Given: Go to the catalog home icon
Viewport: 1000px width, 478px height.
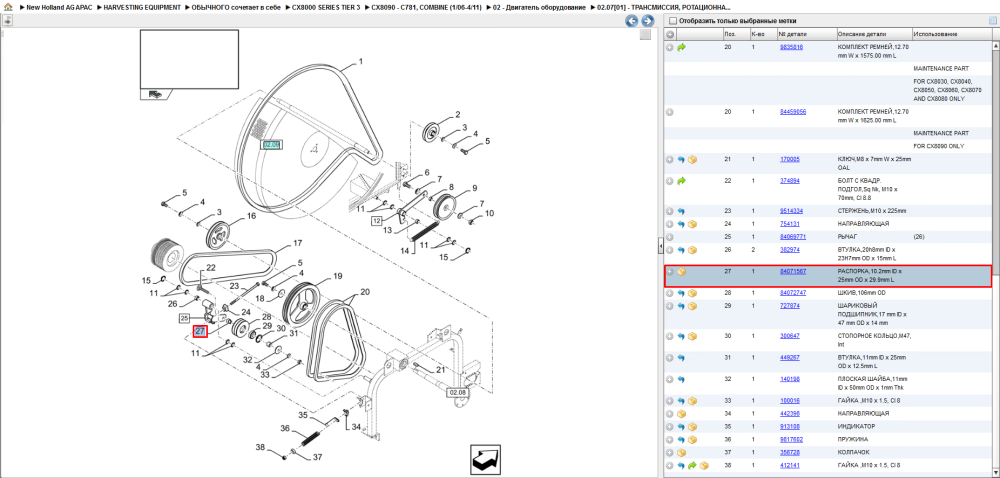Looking at the screenshot, I should [8, 6].
